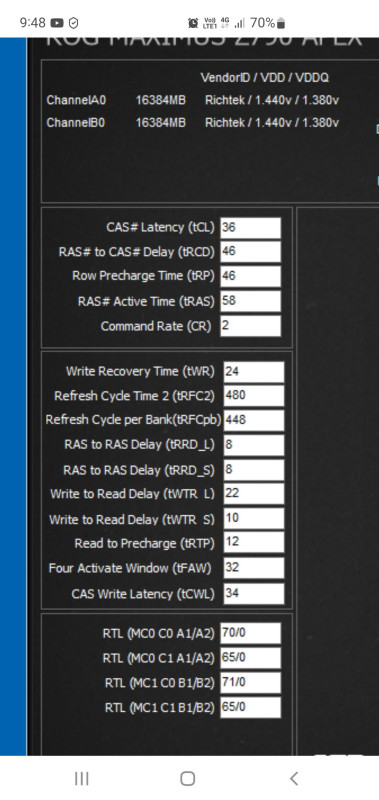Select the tRFCpb field showing 448
The height and width of the screenshot is (800, 379).
pos(254,420)
